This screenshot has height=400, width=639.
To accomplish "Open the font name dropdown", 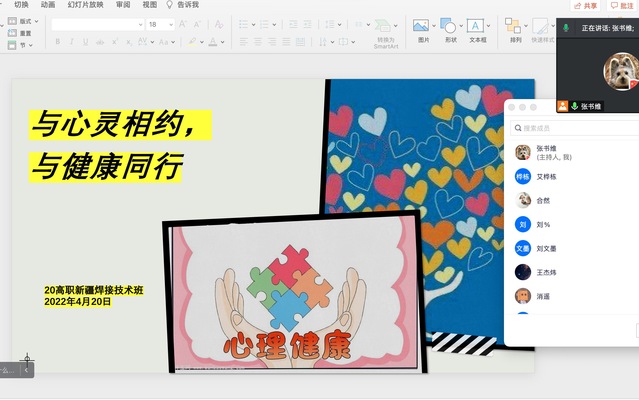I will (139, 24).
